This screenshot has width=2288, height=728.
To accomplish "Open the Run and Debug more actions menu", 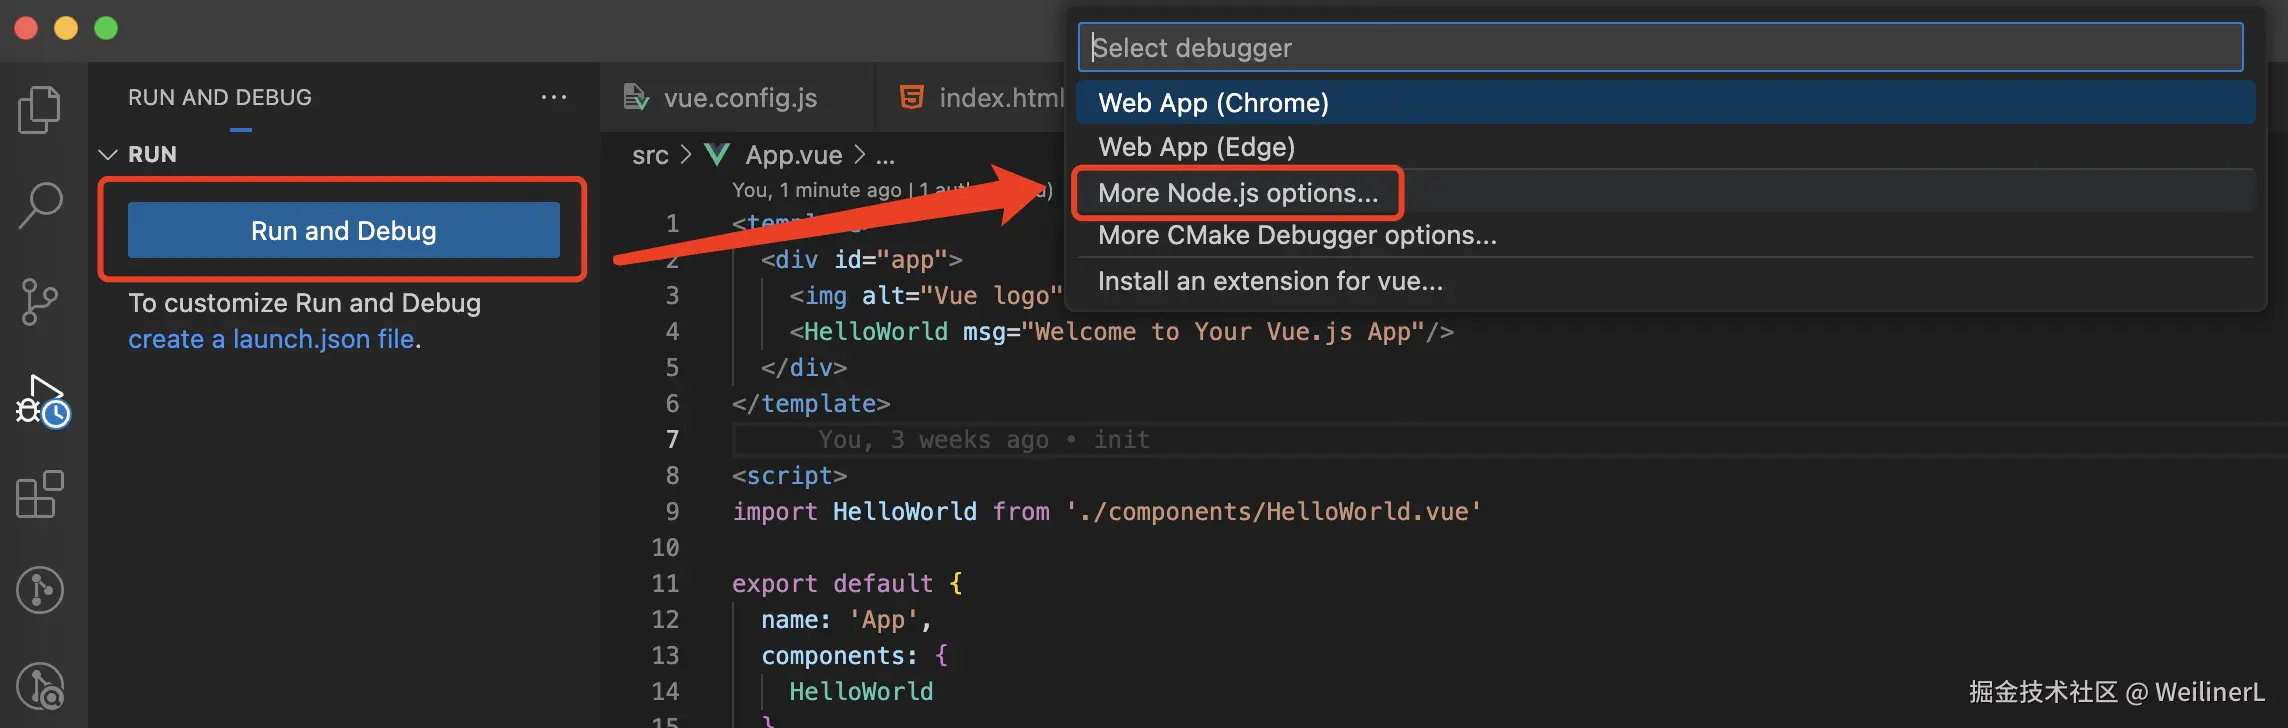I will pyautogui.click(x=554, y=97).
